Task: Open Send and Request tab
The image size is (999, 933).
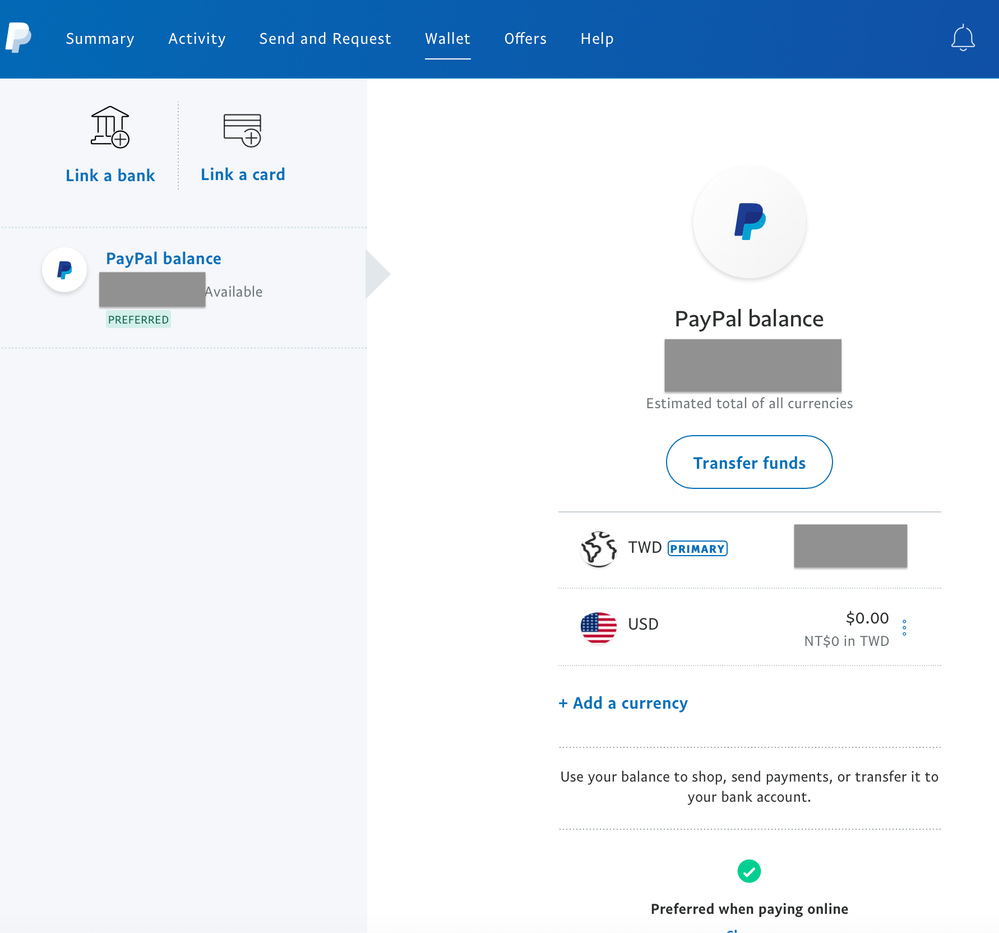Action: coord(325,39)
